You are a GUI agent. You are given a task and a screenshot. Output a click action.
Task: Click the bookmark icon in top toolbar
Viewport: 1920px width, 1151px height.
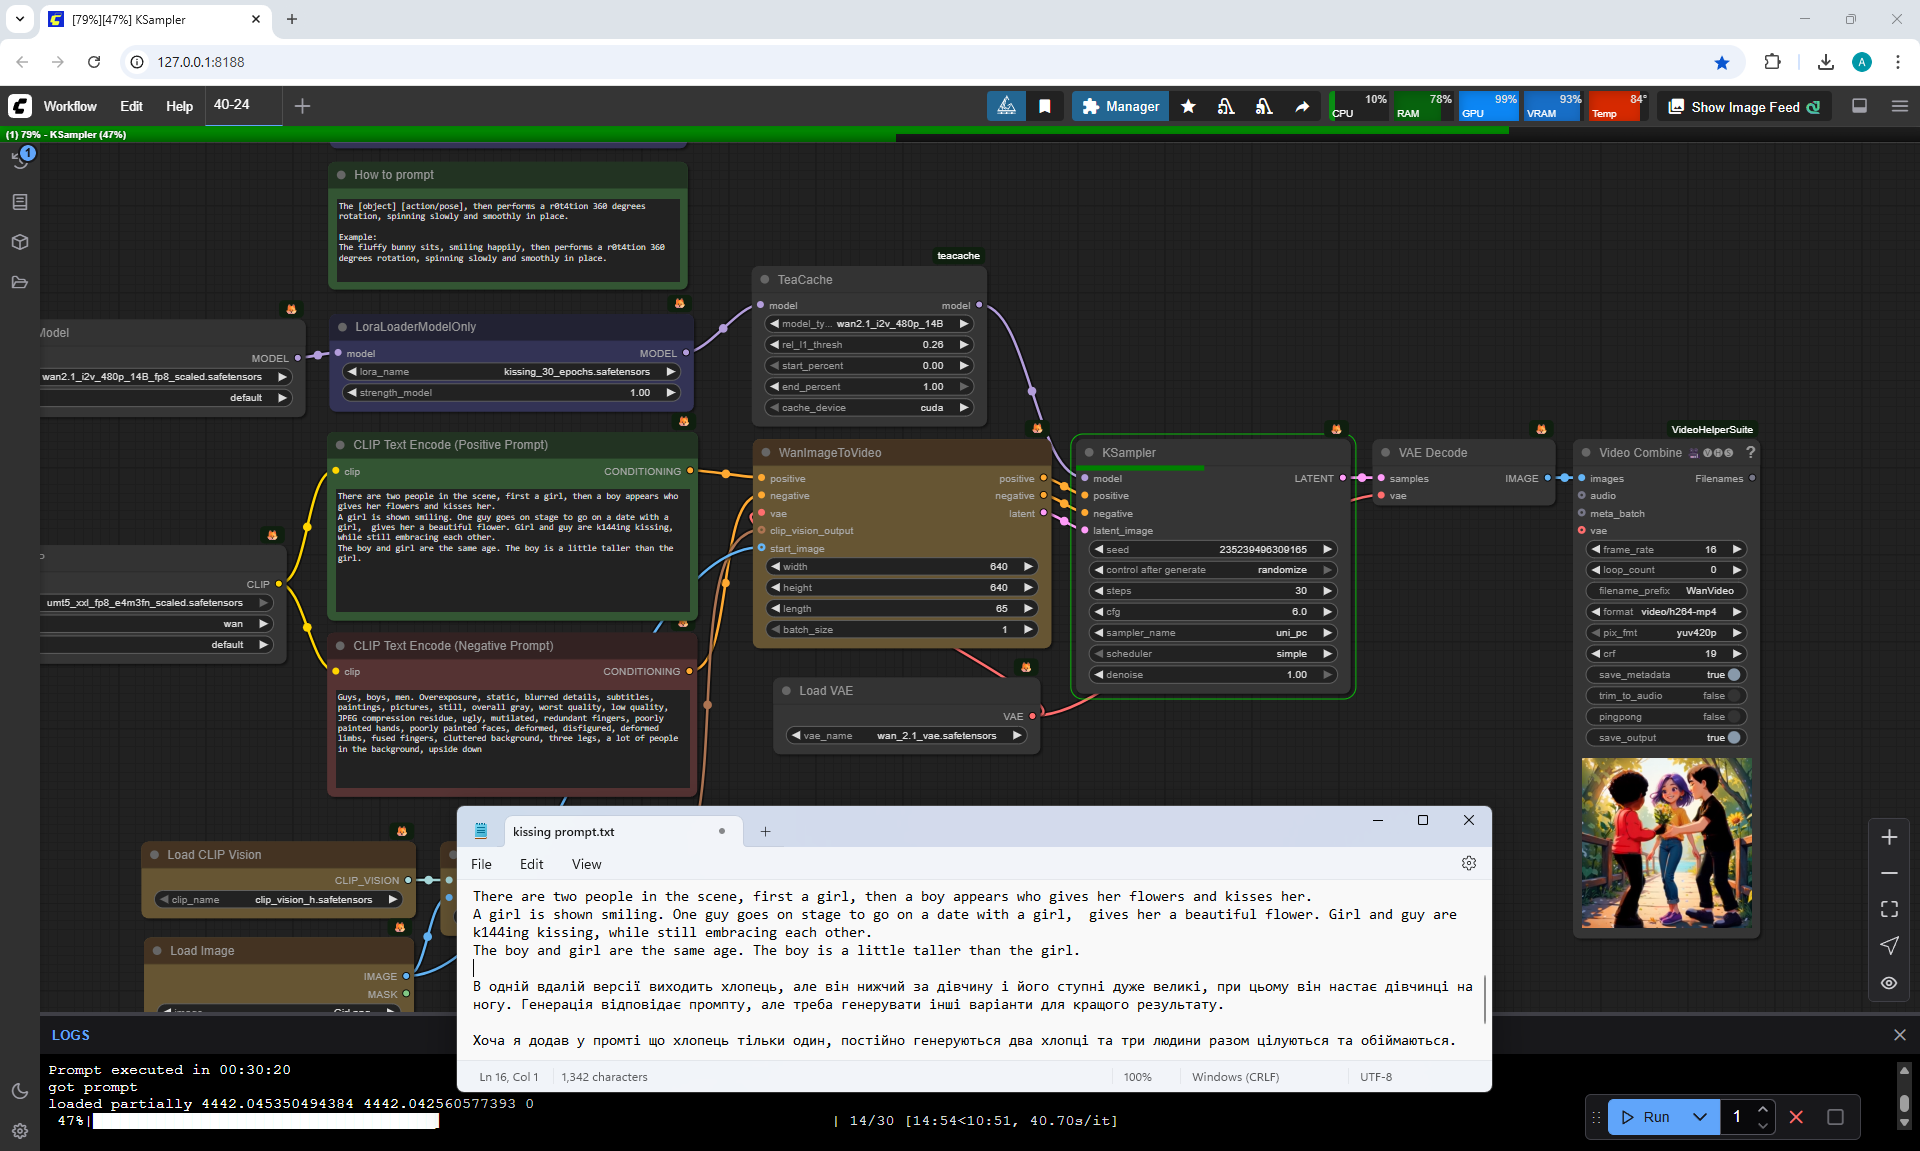tap(1044, 107)
